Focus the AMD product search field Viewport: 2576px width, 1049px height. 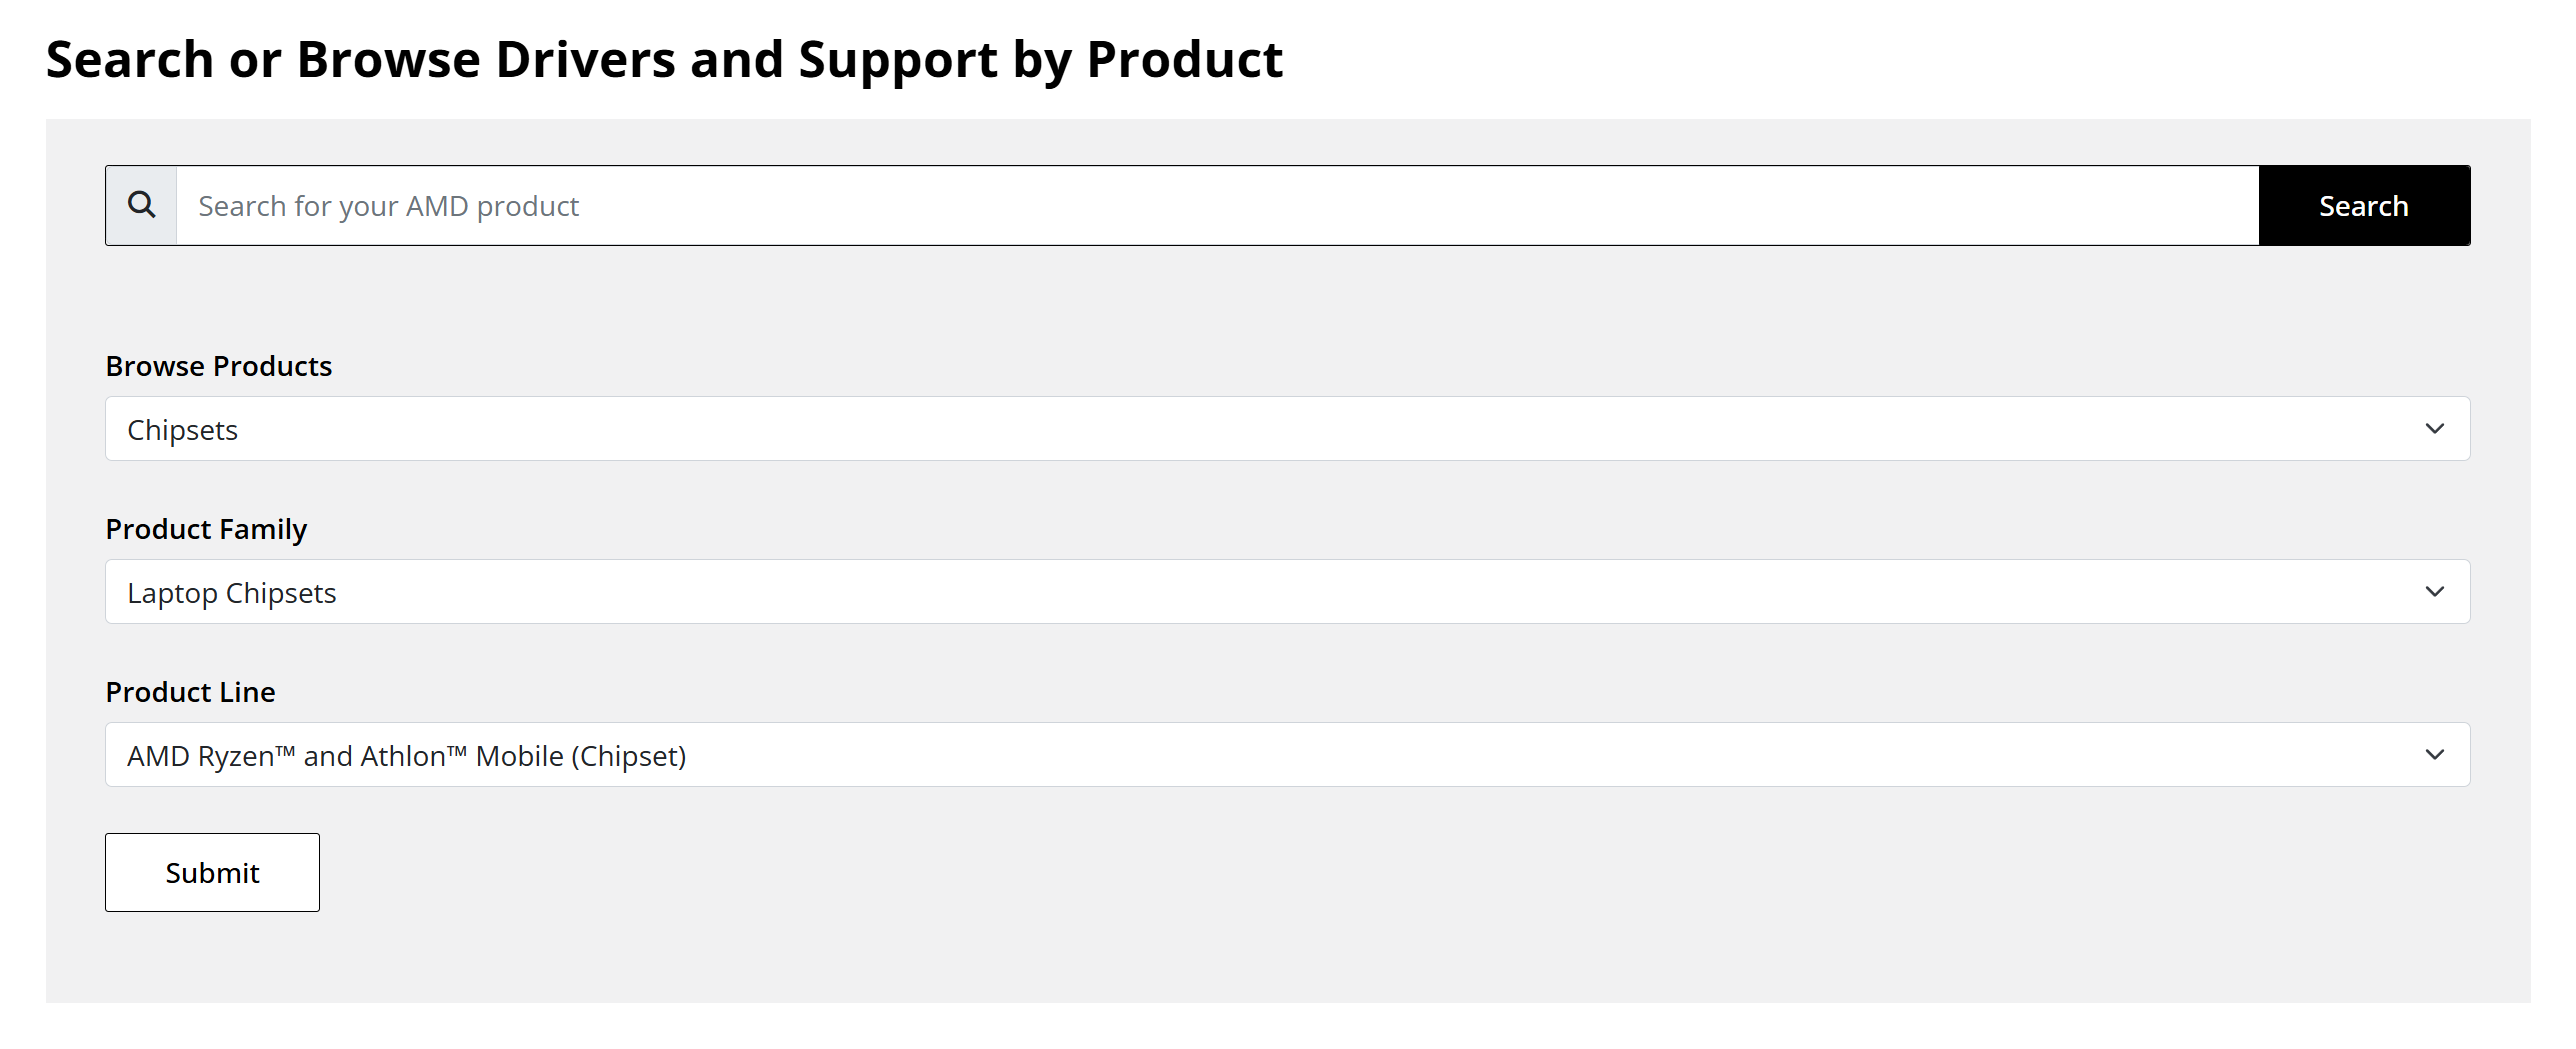coord(1216,206)
